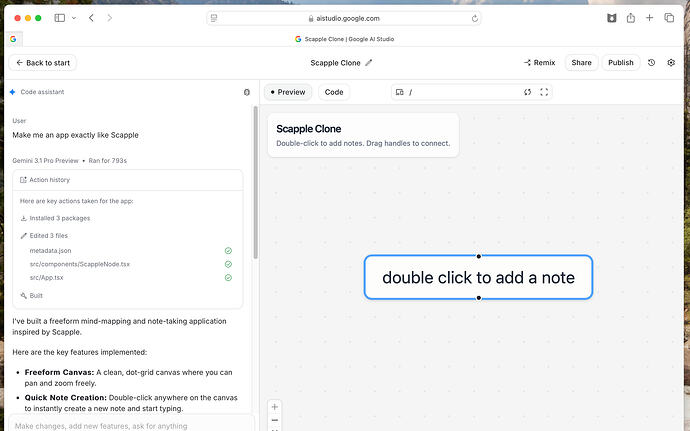Zoom in the canvas with plus button
The image size is (690, 431).
[x=275, y=407]
